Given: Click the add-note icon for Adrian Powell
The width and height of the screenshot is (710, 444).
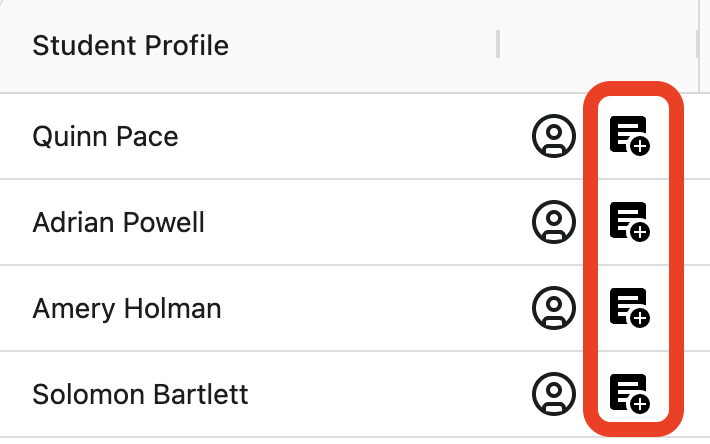Looking at the screenshot, I should coord(630,222).
